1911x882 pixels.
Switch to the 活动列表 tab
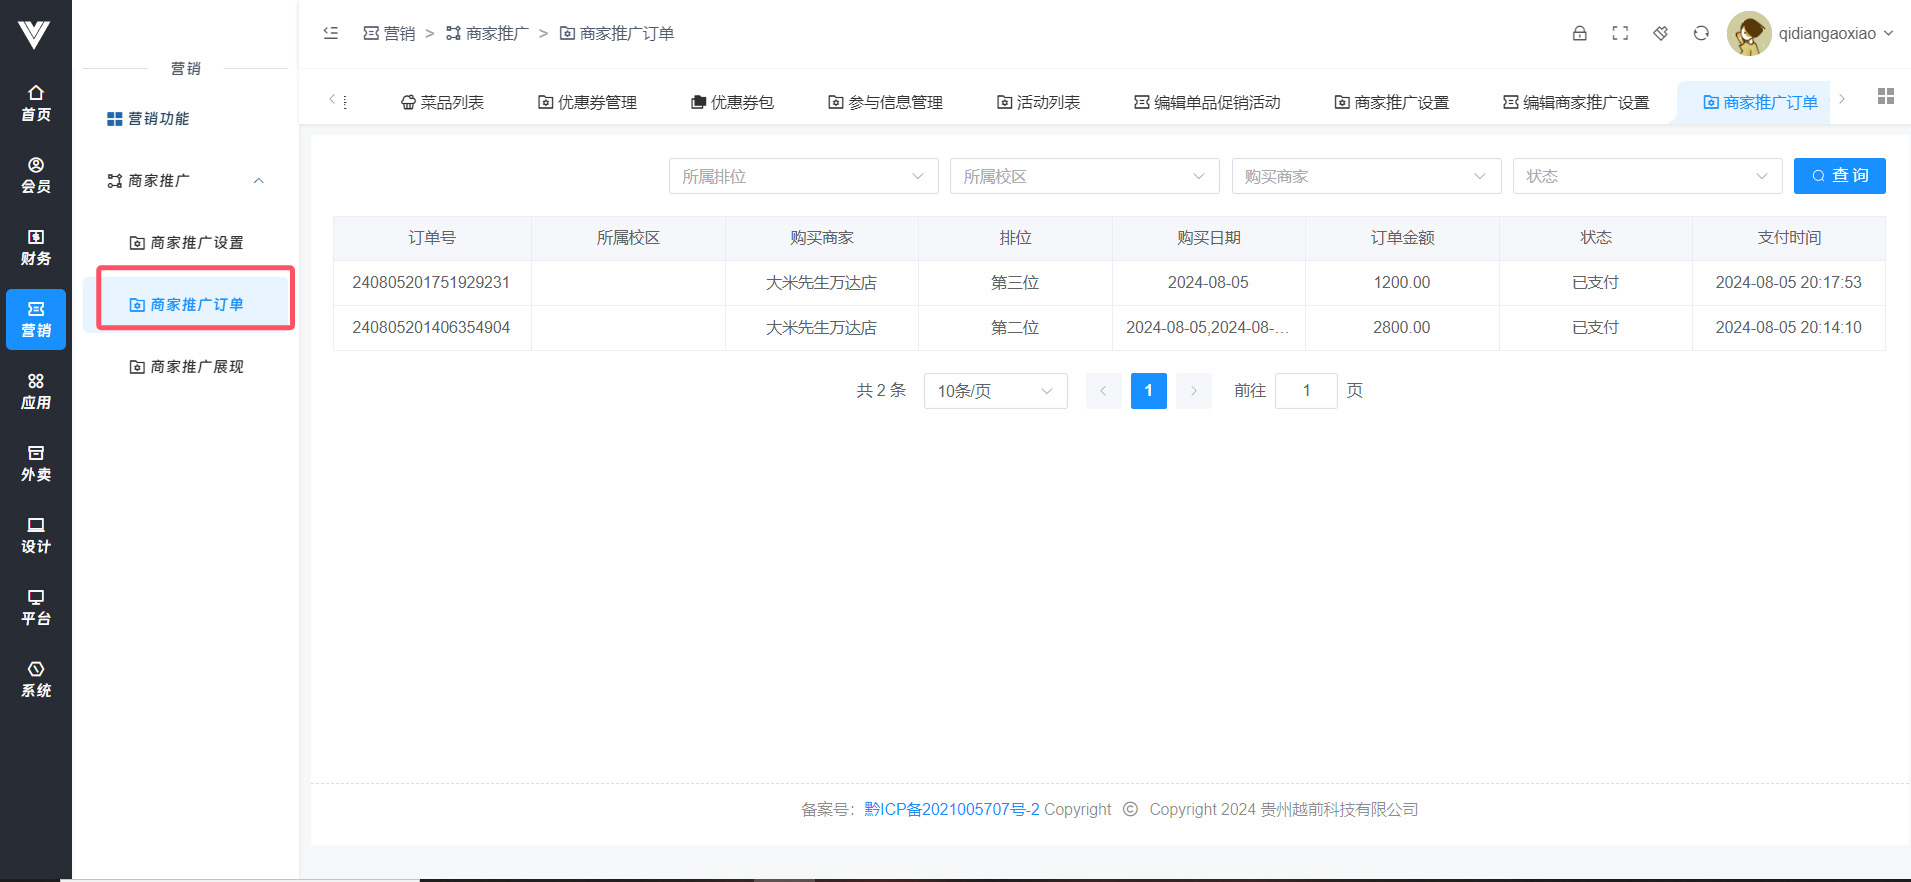(x=1038, y=102)
